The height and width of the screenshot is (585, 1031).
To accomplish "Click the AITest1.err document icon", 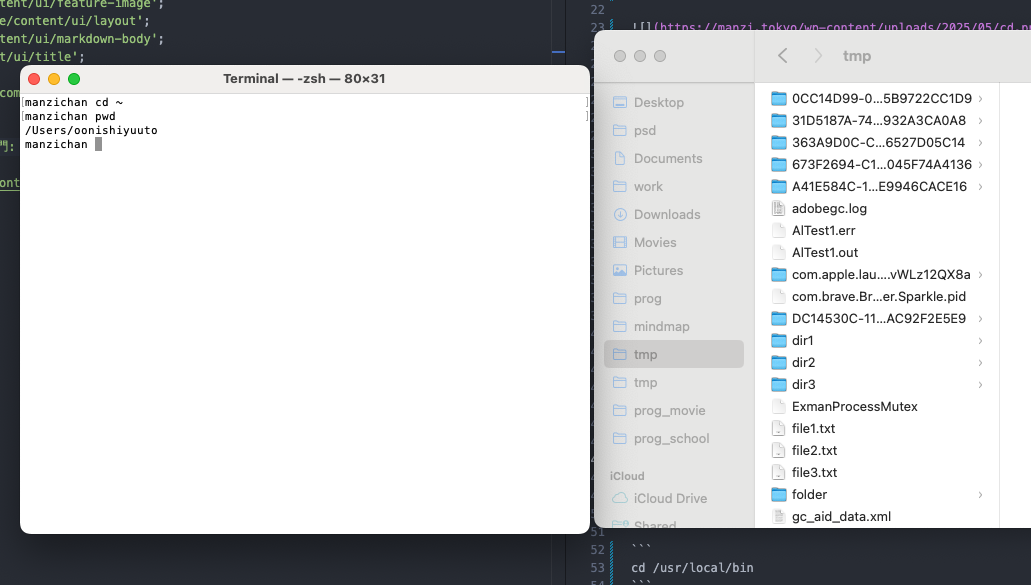I will click(779, 231).
